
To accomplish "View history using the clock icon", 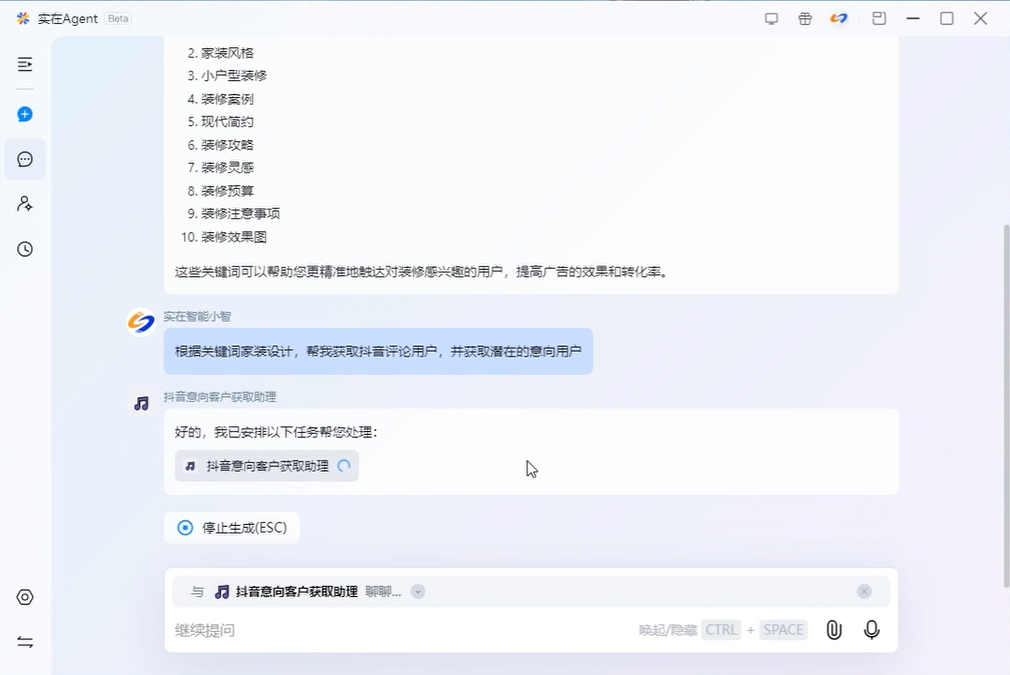I will click(x=24, y=248).
